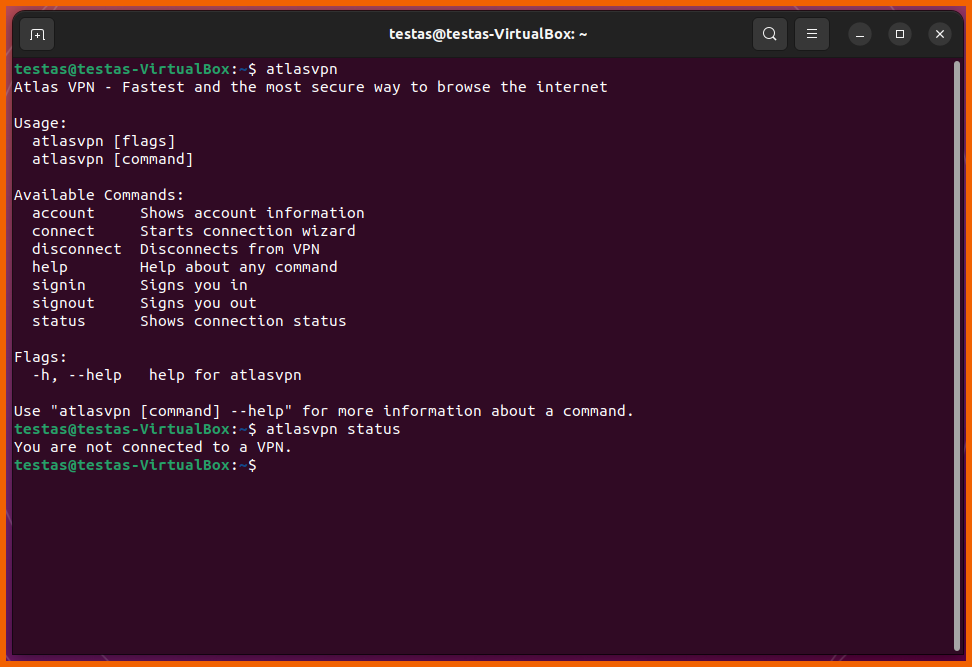Close the terminal window

click(x=939, y=34)
